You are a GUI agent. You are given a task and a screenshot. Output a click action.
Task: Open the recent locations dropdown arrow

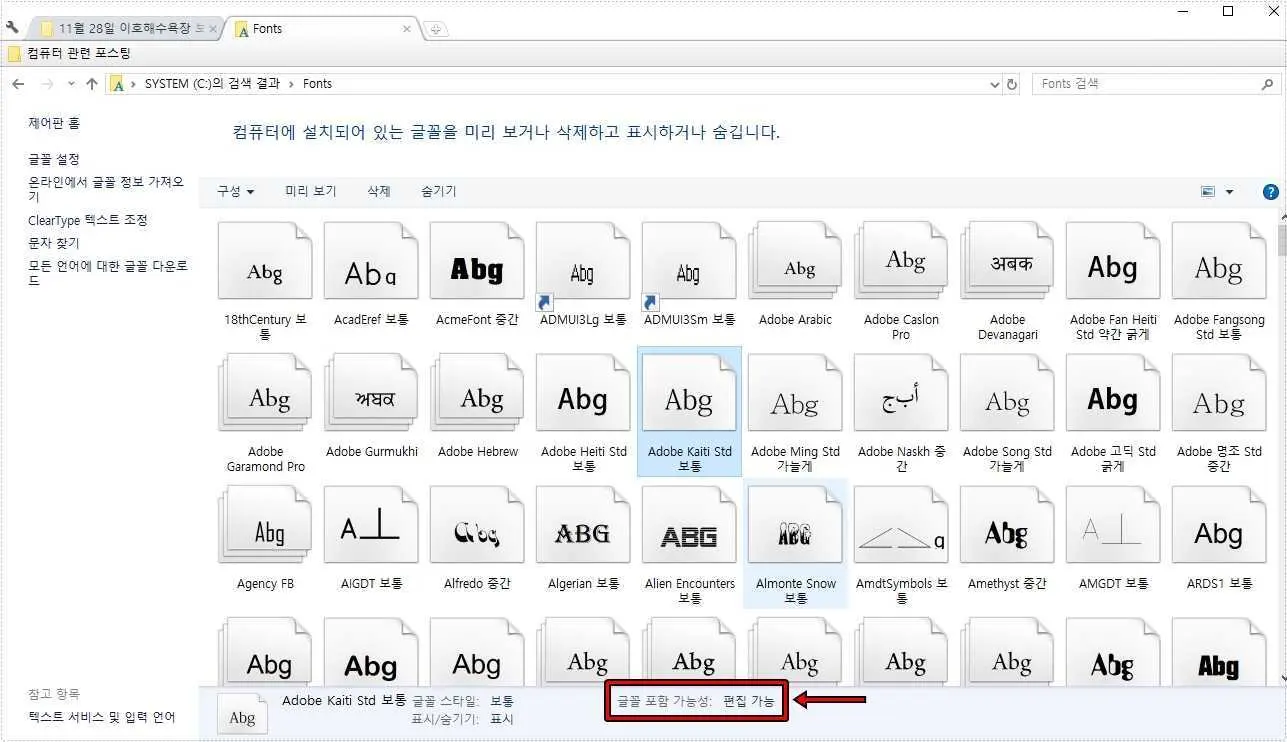(x=71, y=84)
